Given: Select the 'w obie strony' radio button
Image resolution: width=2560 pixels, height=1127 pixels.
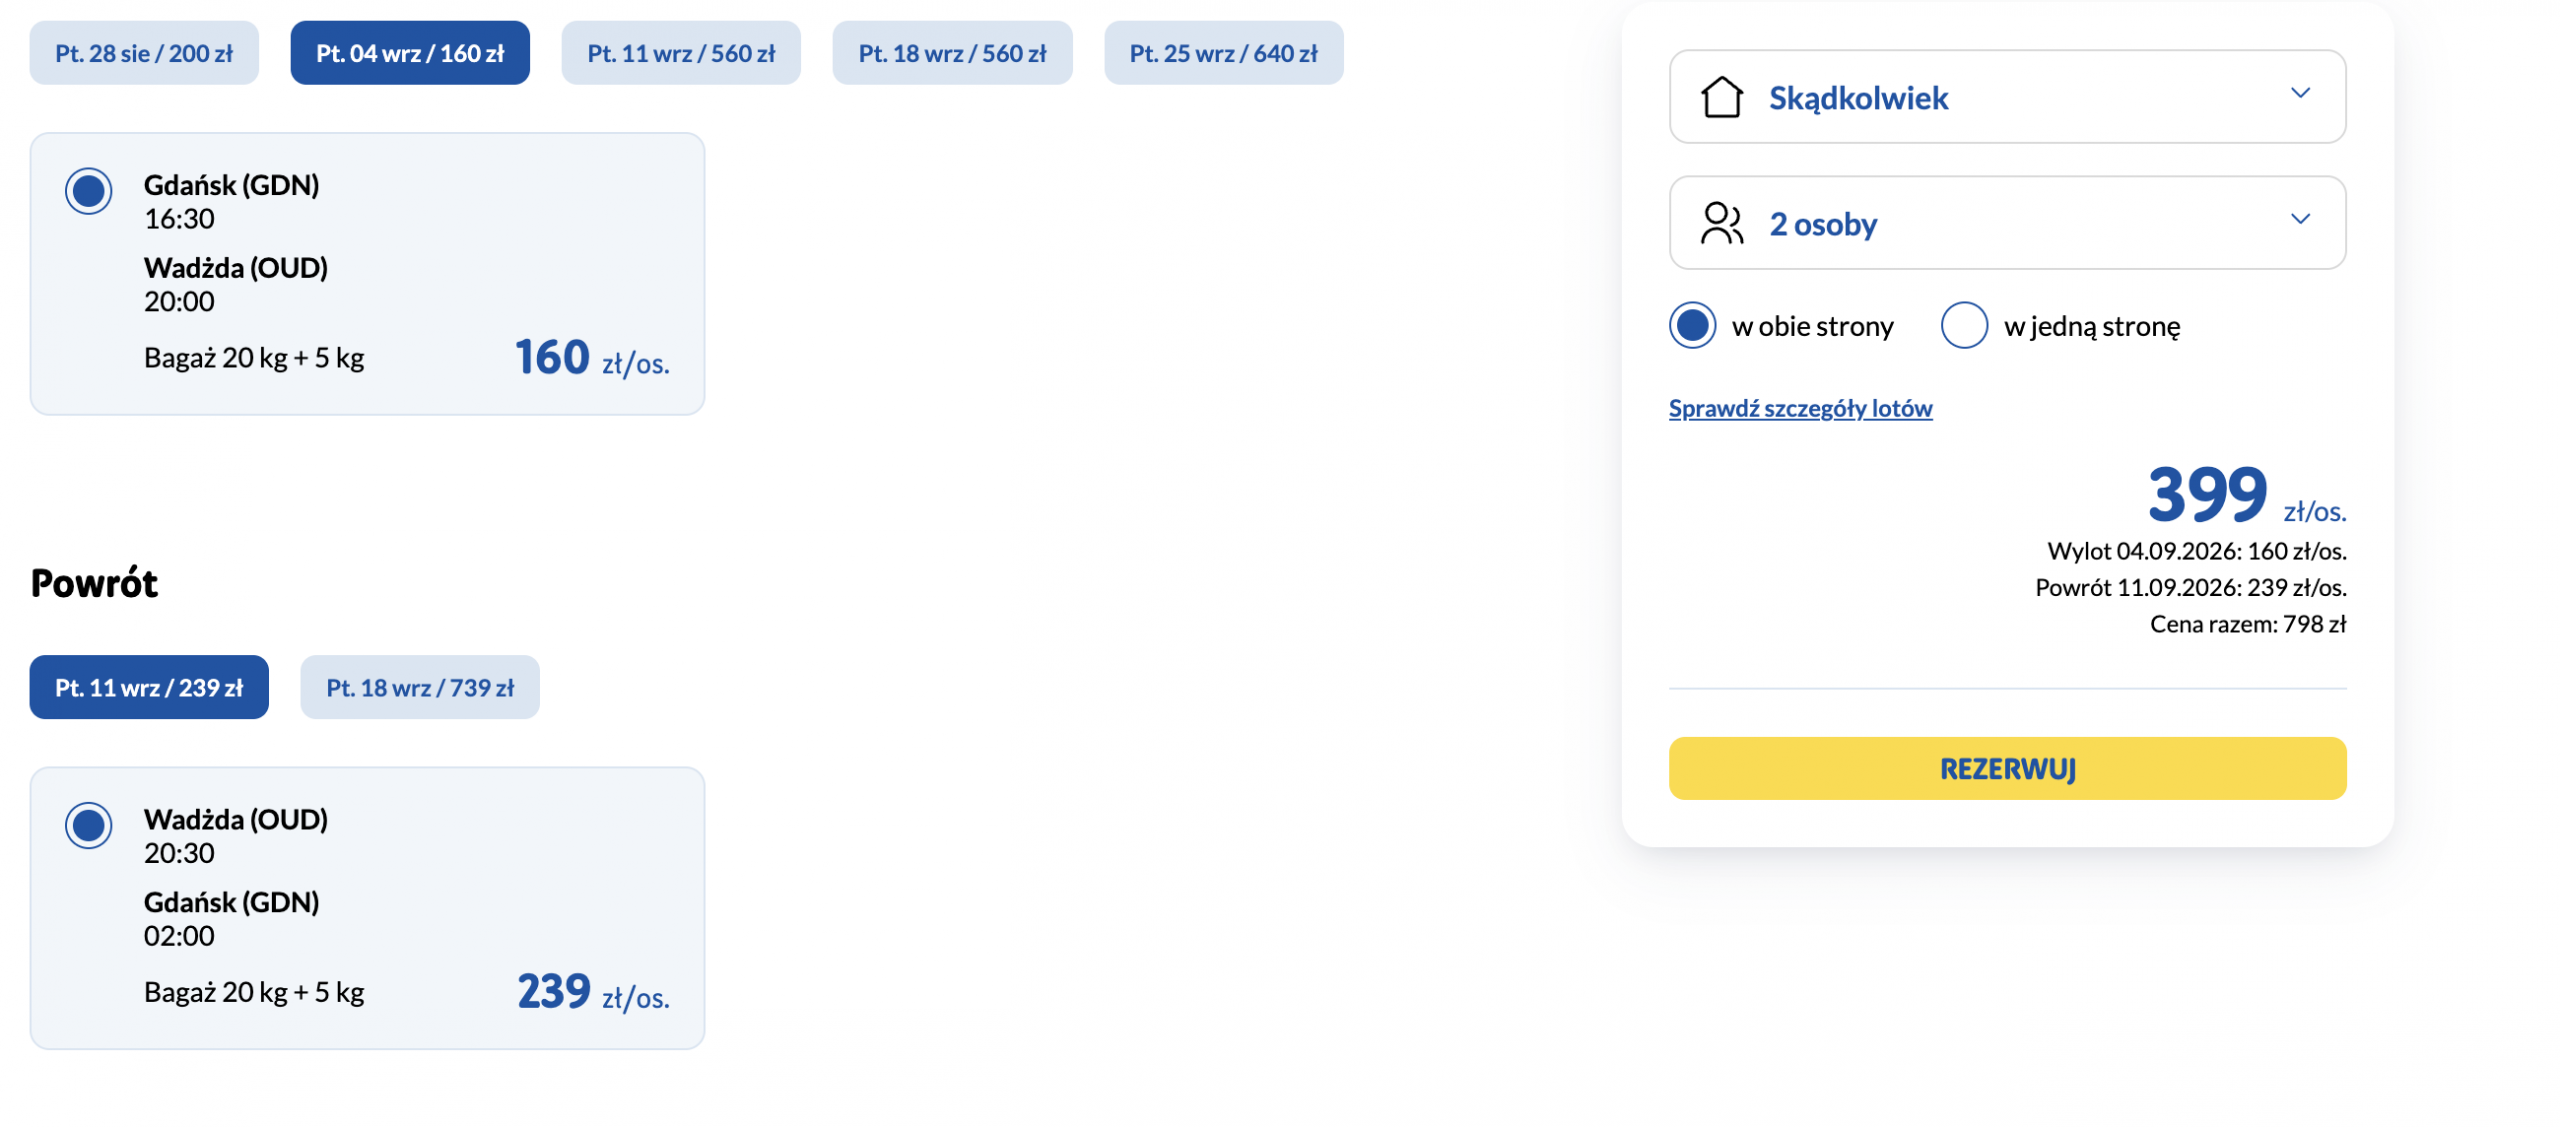Looking at the screenshot, I should [1692, 325].
